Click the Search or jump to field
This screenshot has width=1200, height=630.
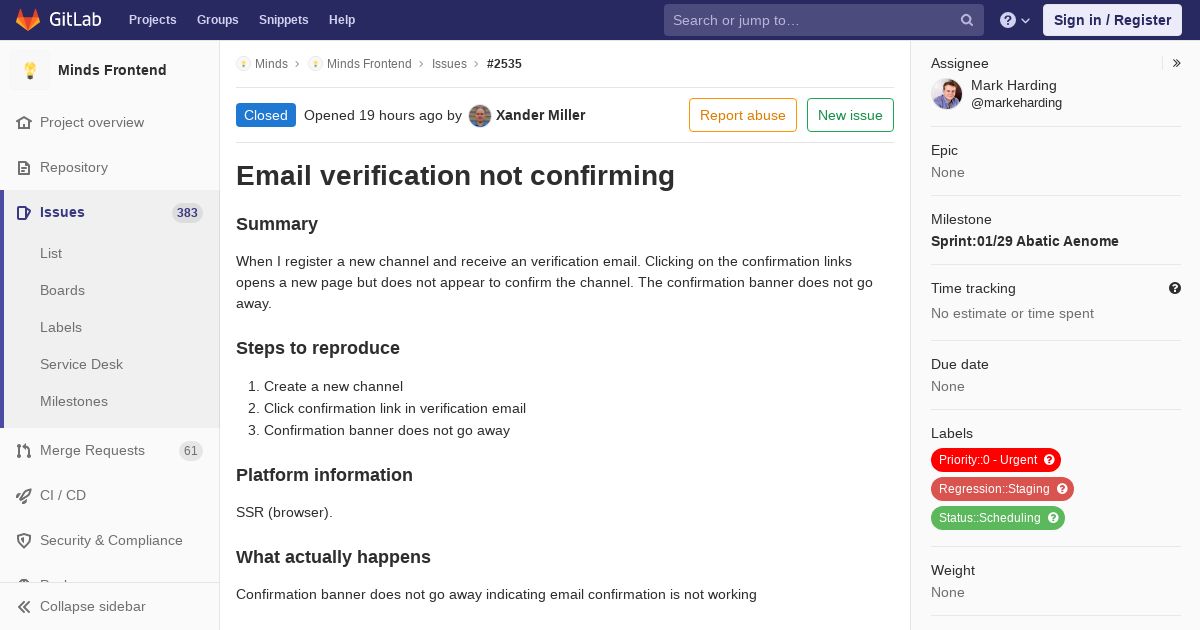coord(810,20)
